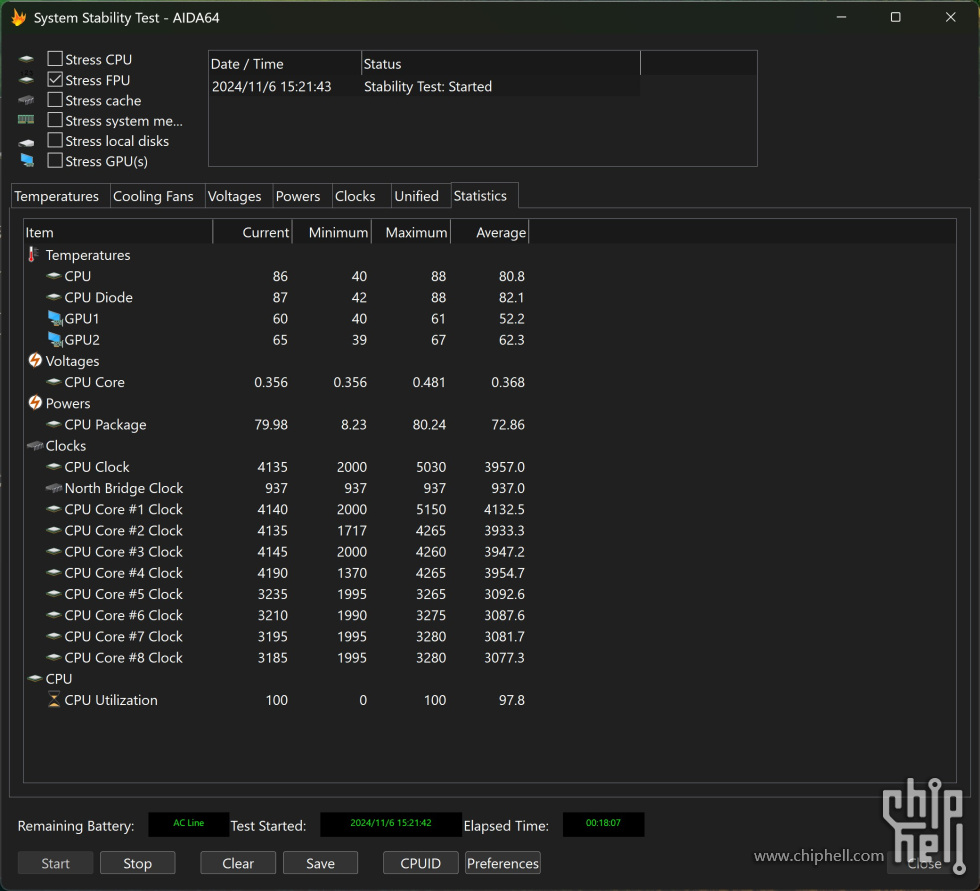Uncheck the Stress FPU checkbox
This screenshot has width=980, height=891.
[x=55, y=80]
